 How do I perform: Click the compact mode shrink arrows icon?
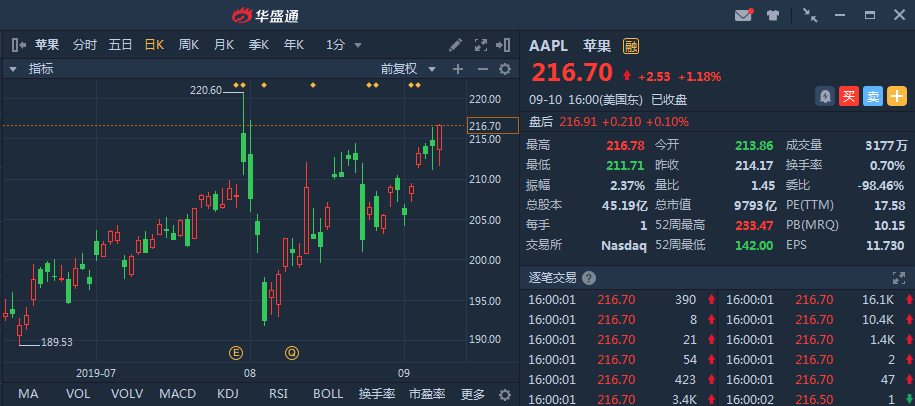coord(810,15)
